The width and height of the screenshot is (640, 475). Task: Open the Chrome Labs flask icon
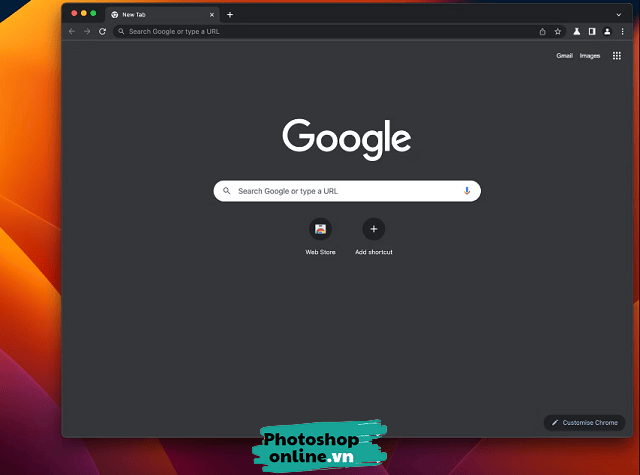click(577, 31)
